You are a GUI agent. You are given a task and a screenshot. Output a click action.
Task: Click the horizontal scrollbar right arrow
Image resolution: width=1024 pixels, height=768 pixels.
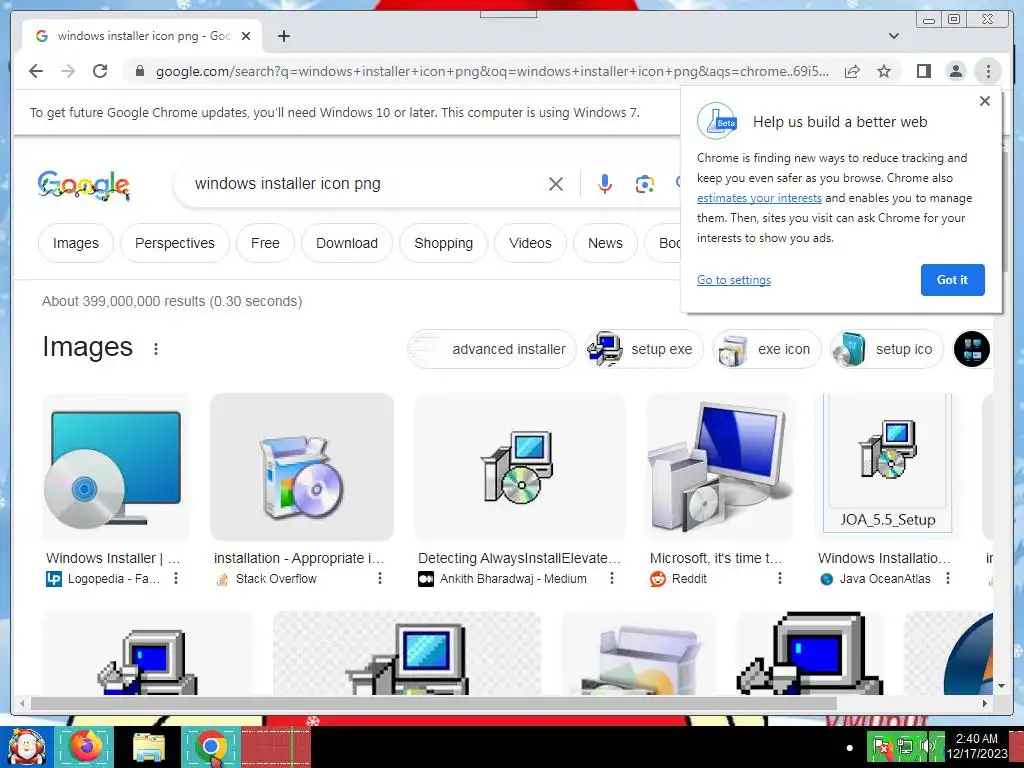[x=985, y=703]
